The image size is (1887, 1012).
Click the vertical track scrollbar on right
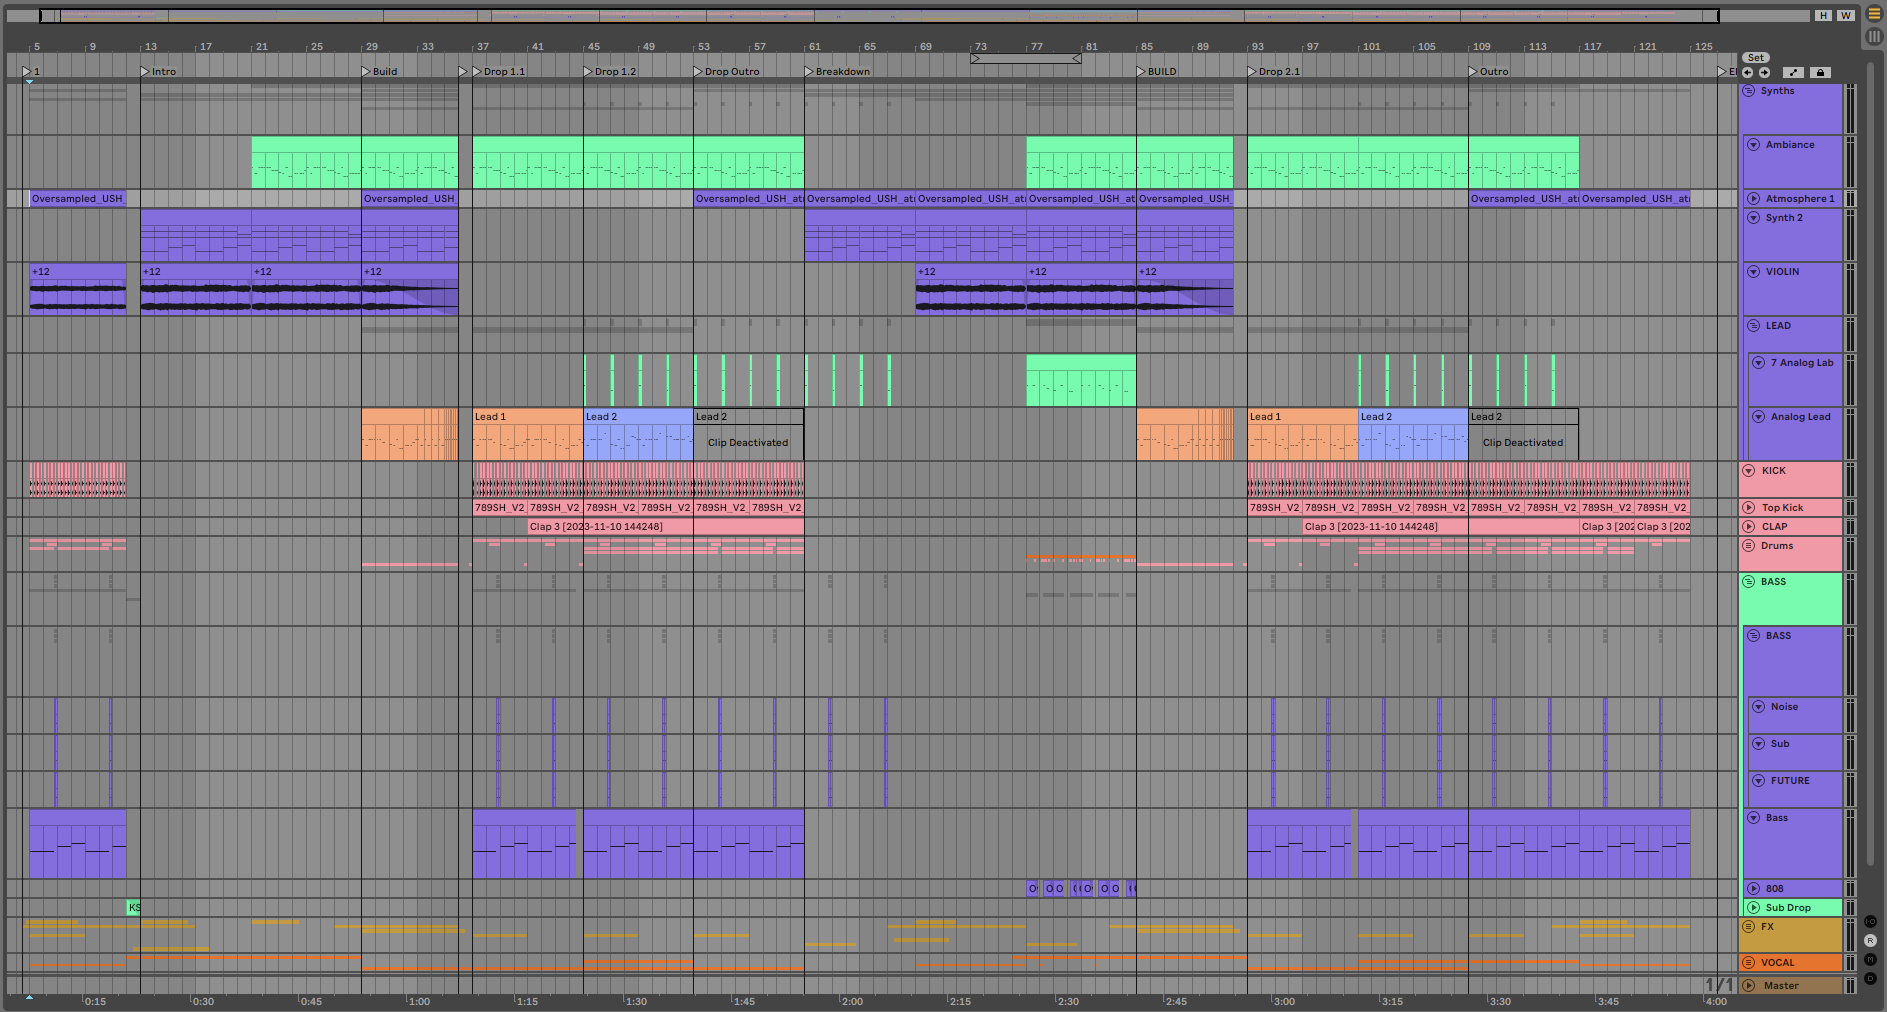1870,465
